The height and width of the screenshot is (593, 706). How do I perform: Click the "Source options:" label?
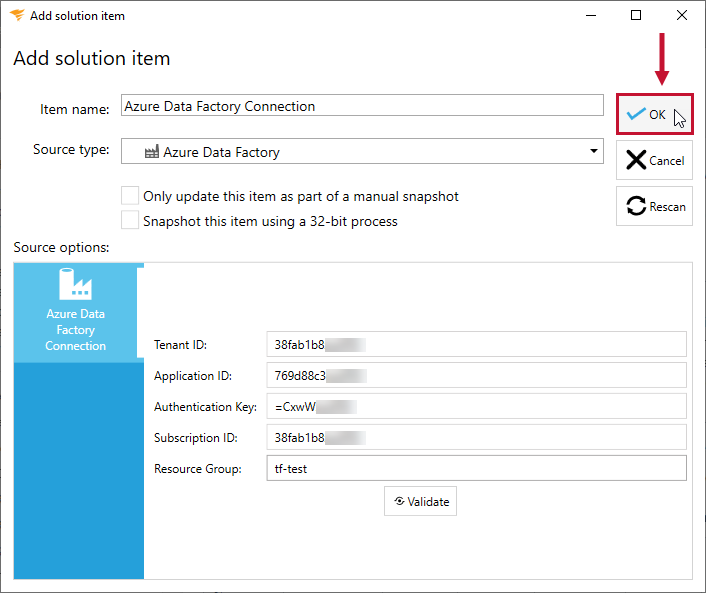[x=61, y=247]
